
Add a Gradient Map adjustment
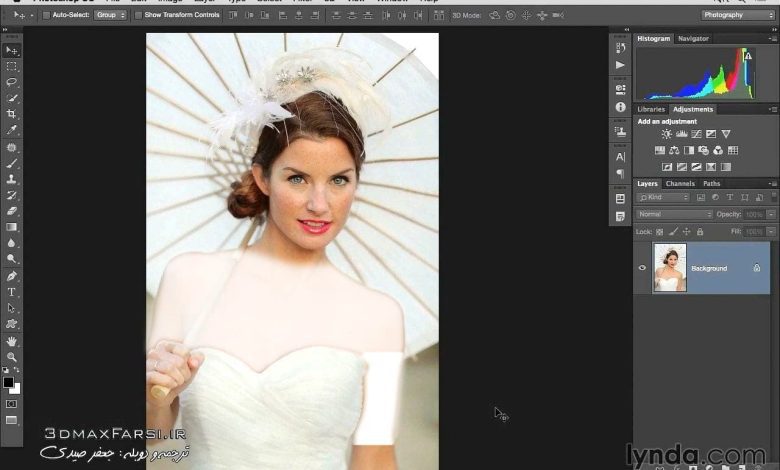[x=726, y=167]
